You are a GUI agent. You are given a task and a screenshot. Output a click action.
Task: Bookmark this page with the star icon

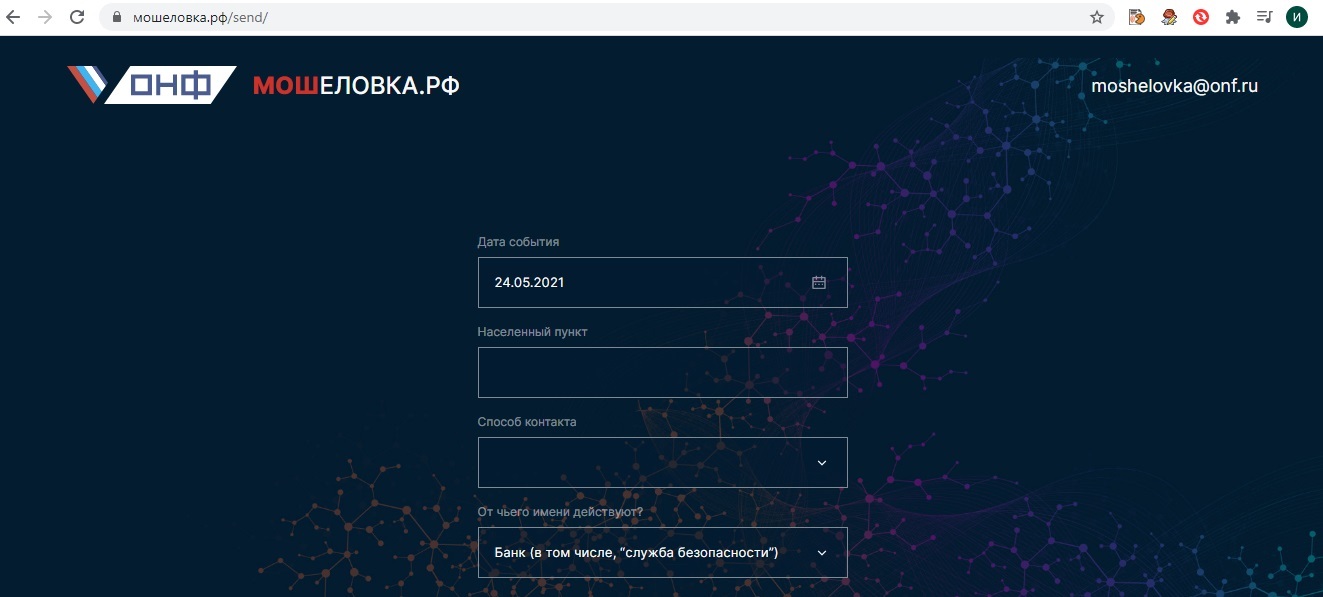(1097, 17)
